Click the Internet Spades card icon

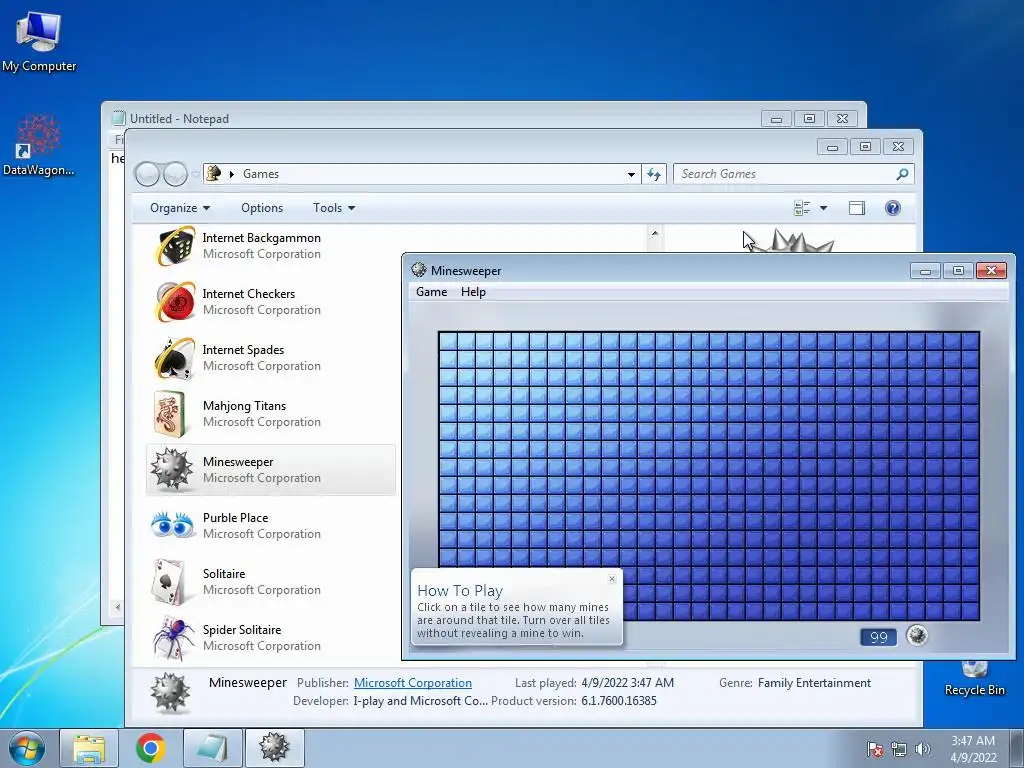pos(174,358)
